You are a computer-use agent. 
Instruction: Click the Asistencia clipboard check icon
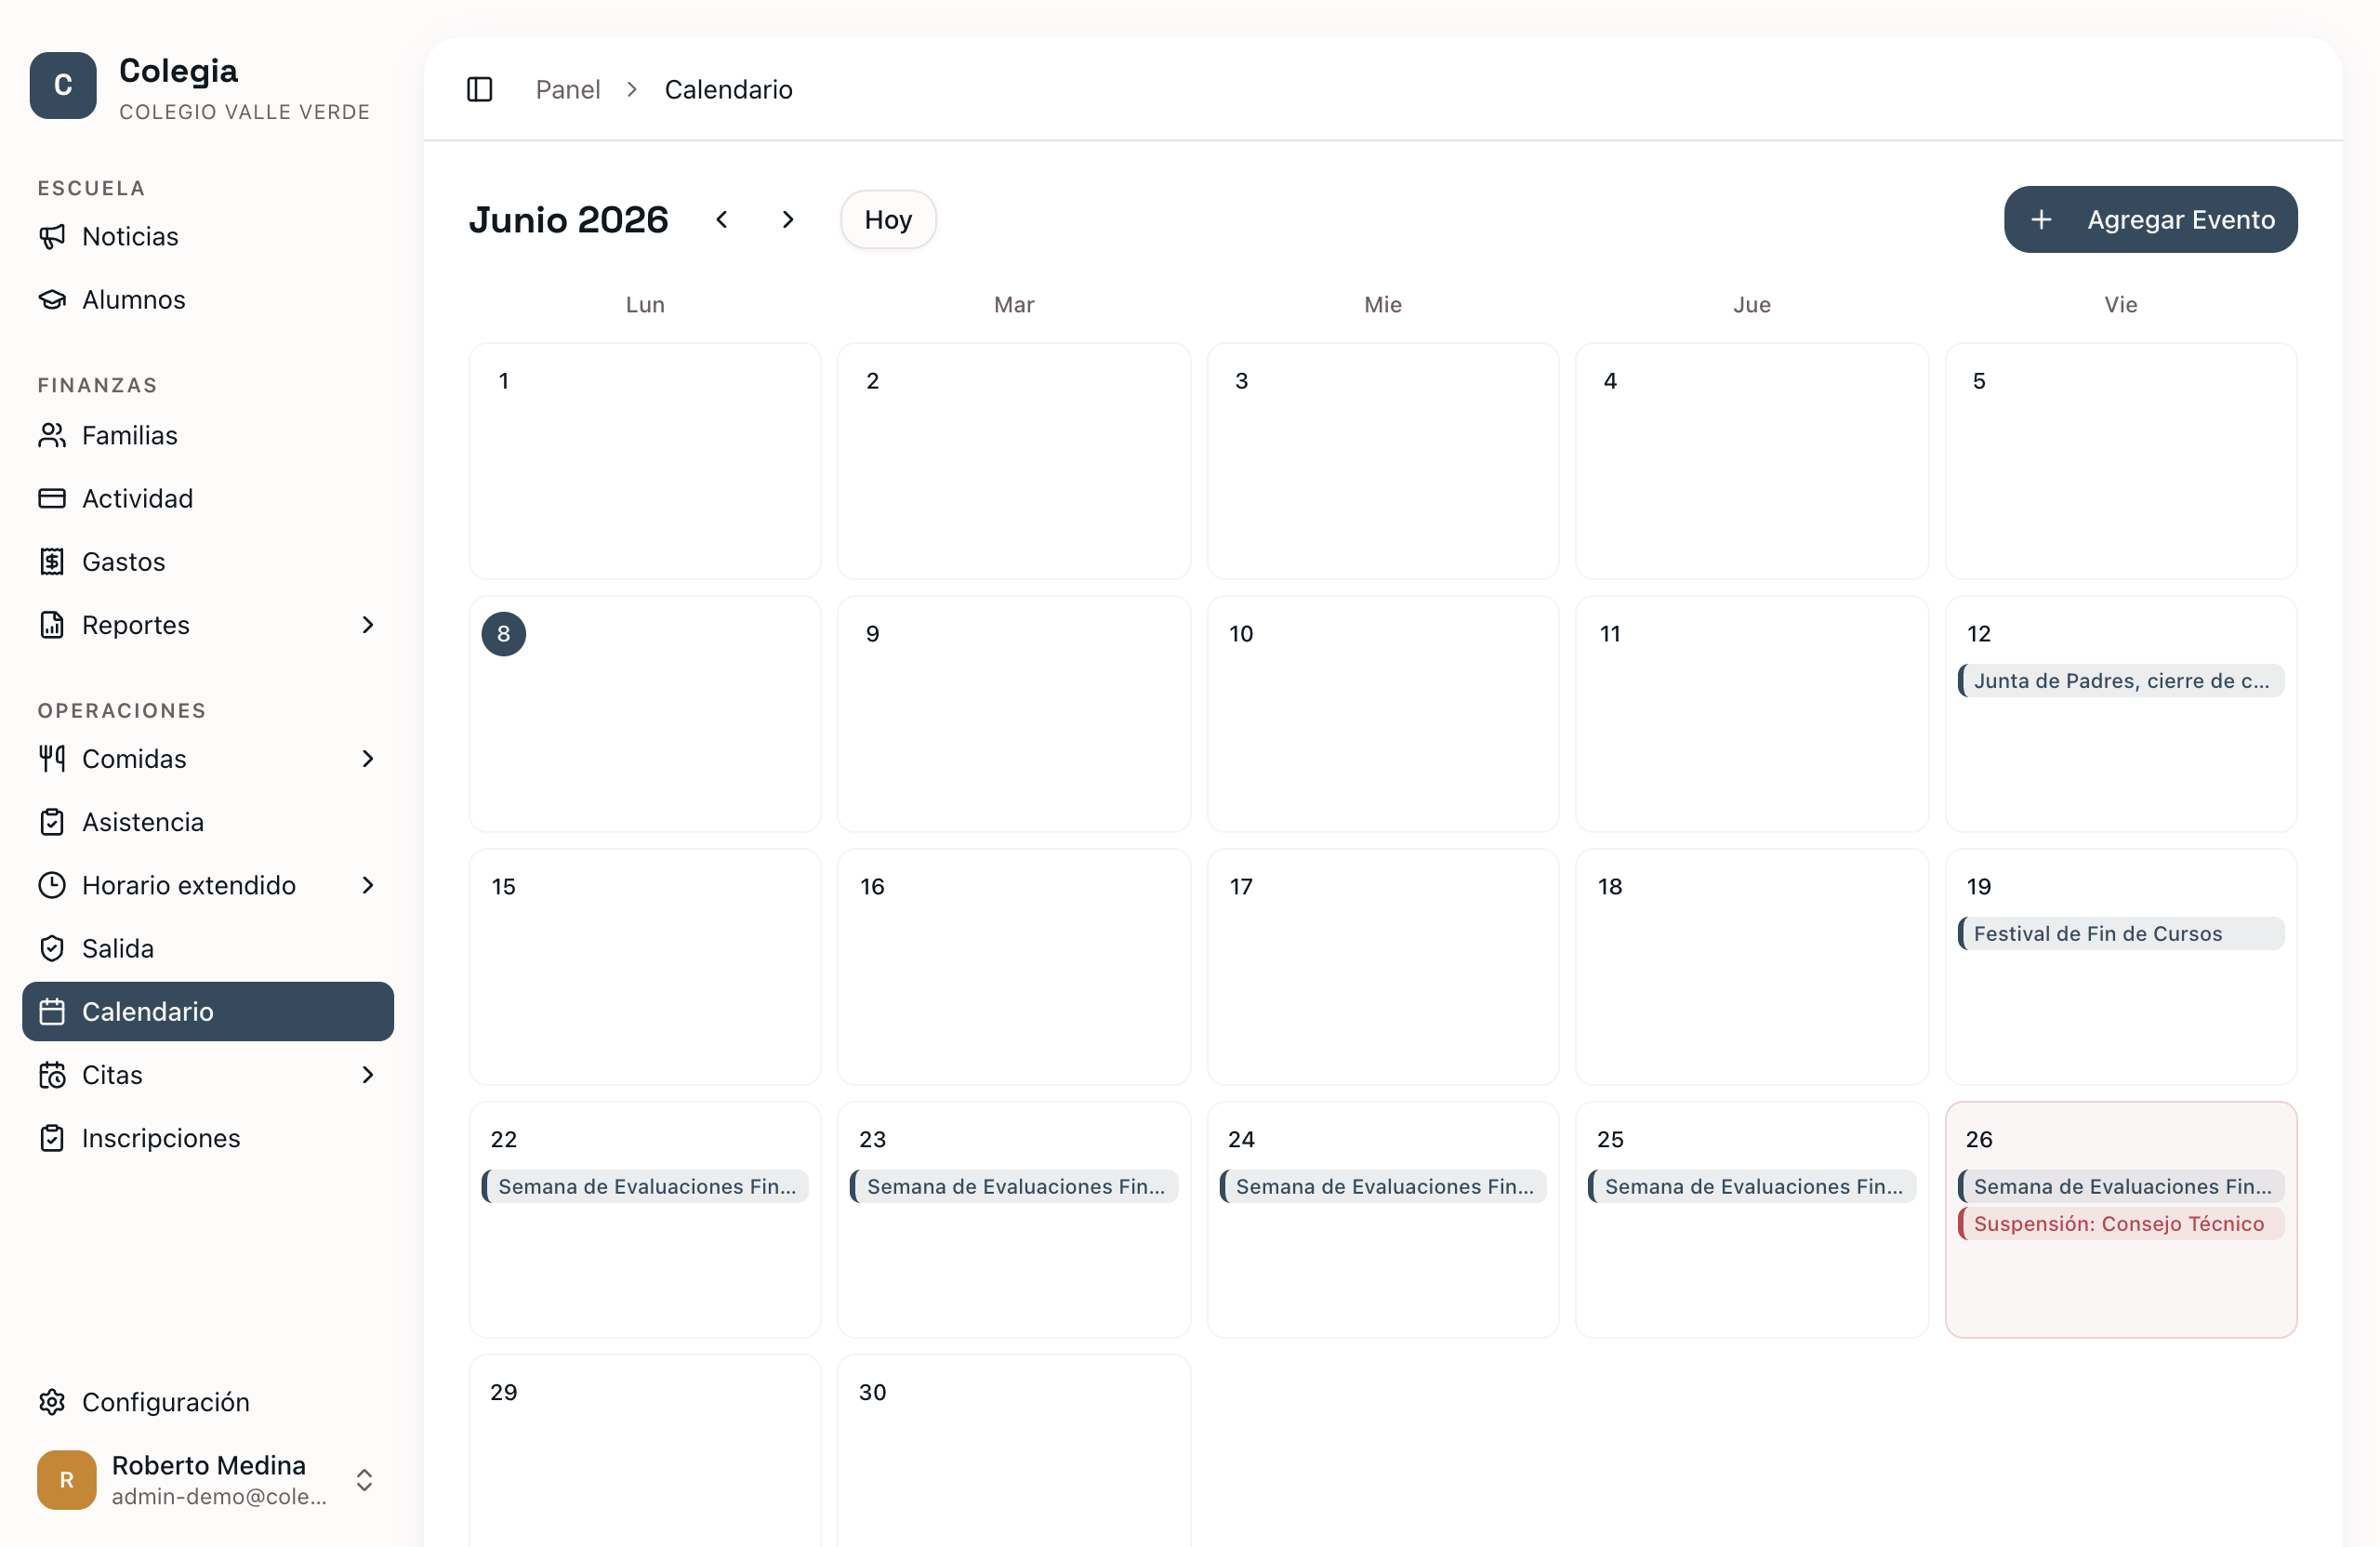52,821
